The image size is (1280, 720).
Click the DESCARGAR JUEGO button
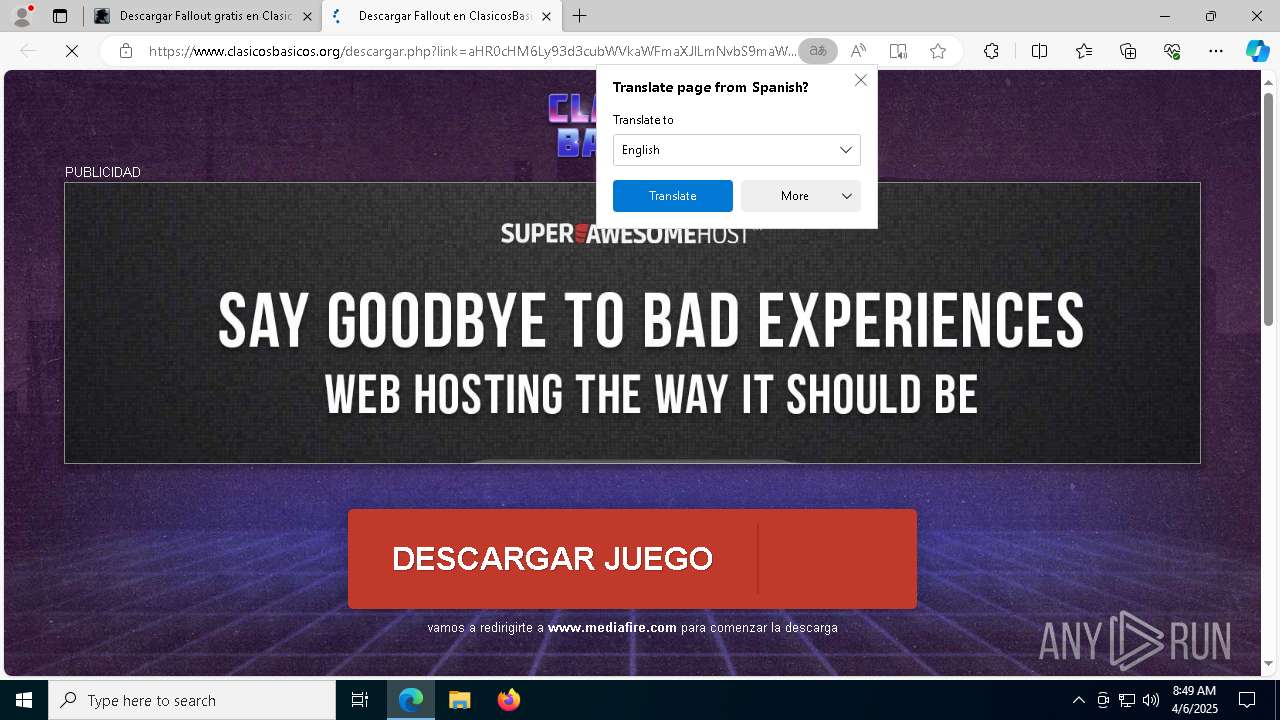coord(632,559)
